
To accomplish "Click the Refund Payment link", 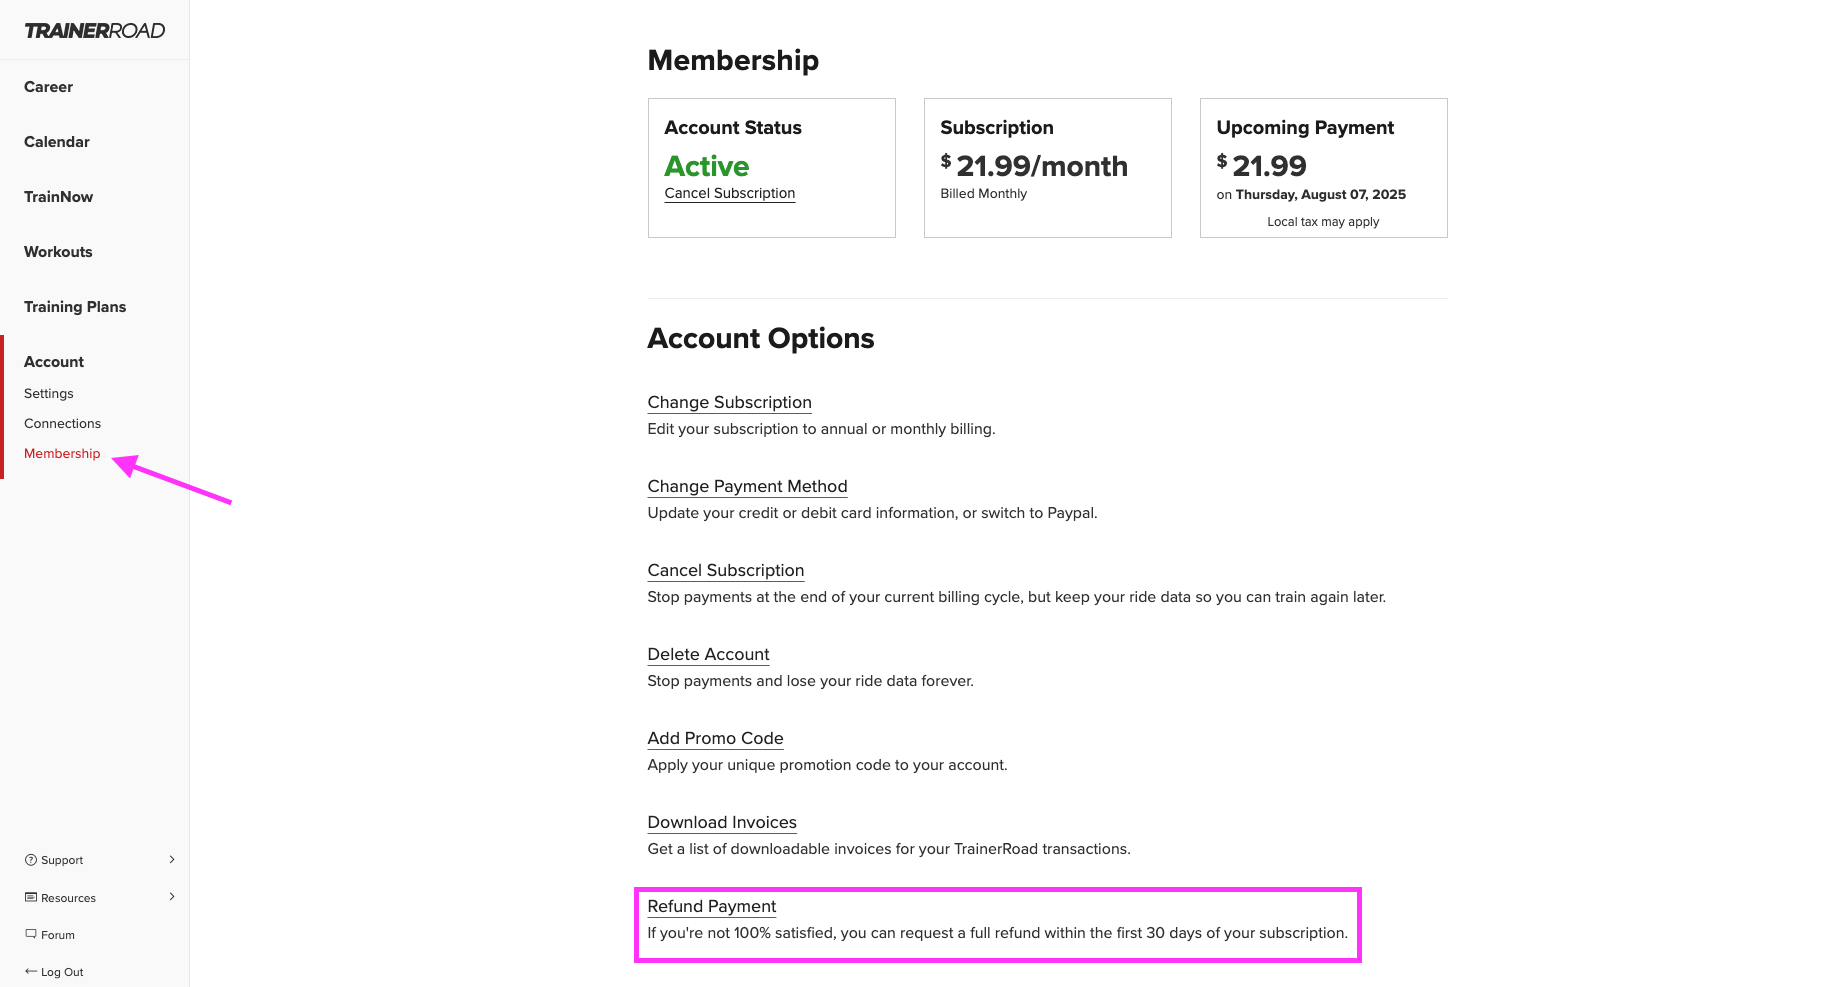I will tap(711, 906).
